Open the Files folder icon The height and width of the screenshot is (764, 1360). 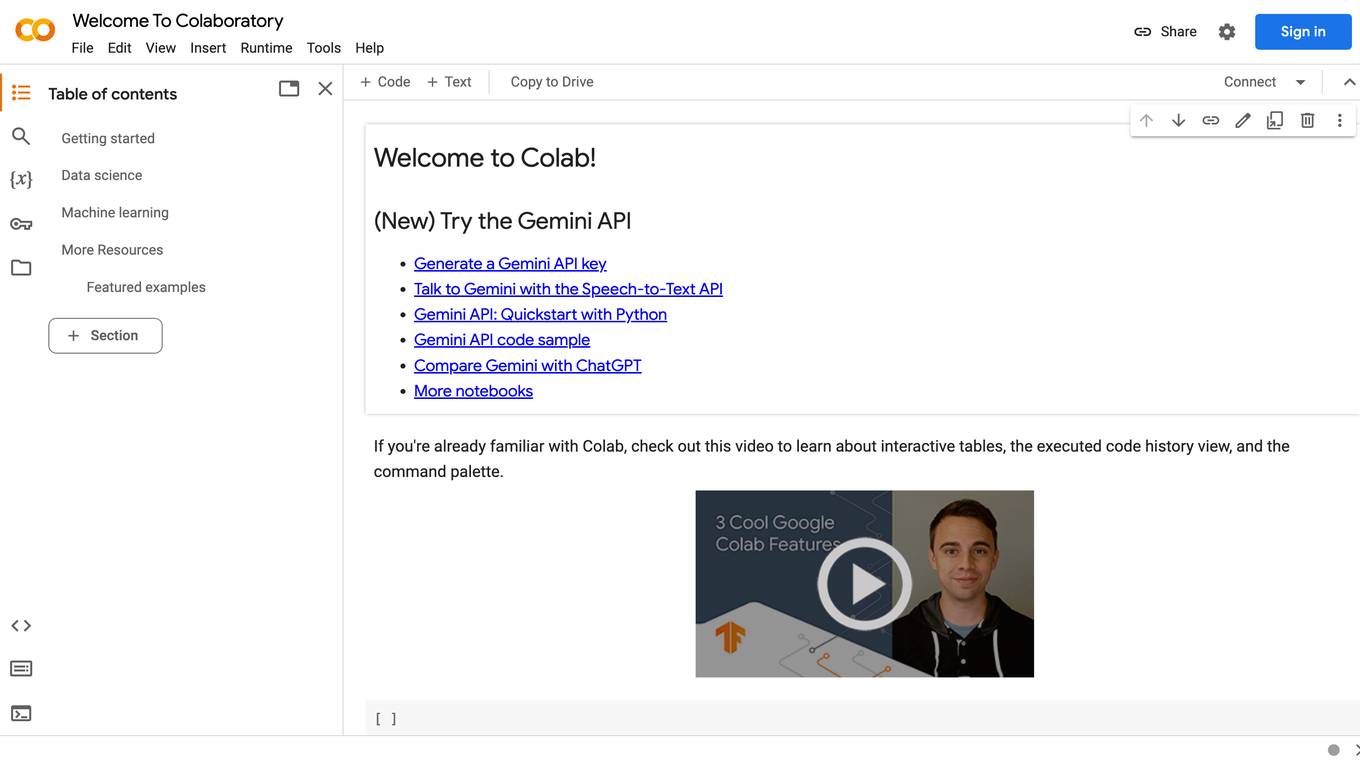pos(21,268)
